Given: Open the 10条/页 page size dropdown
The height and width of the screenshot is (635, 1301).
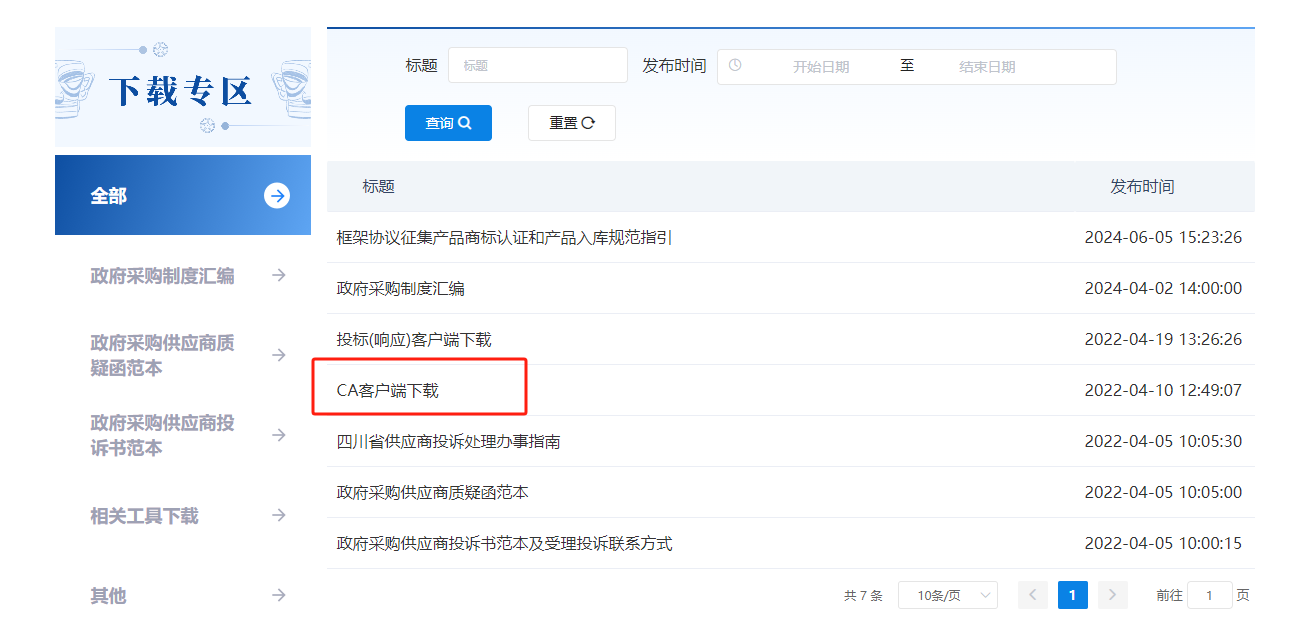Looking at the screenshot, I should tap(947, 595).
